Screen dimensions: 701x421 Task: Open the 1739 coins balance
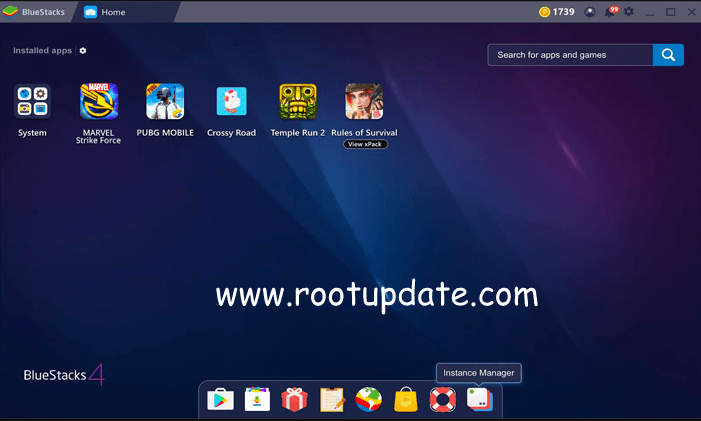[x=557, y=12]
